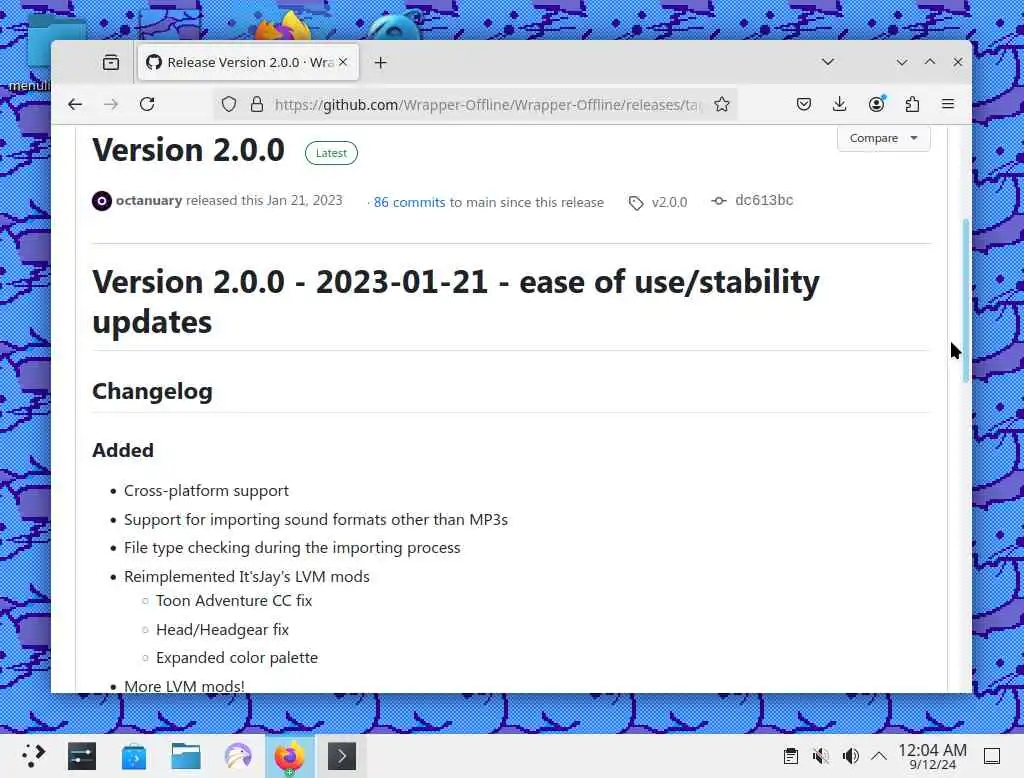This screenshot has width=1024, height=778.
Task: Select the 'Cross-platform support' text
Action: click(206, 491)
